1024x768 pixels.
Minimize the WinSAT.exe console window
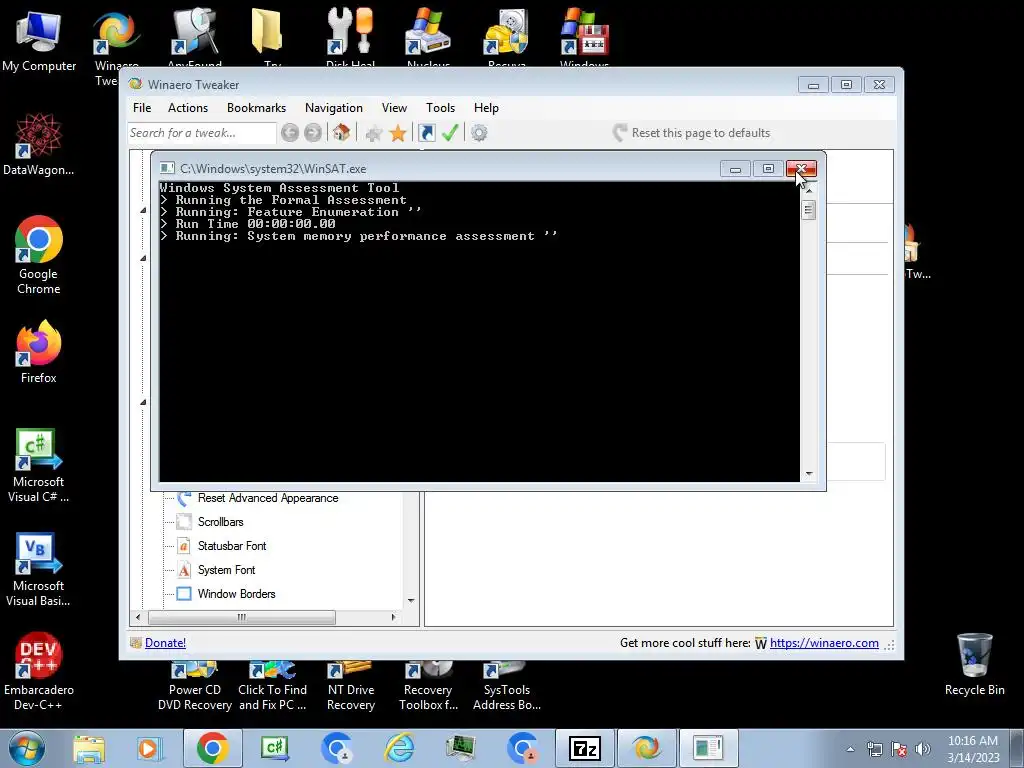pos(735,169)
